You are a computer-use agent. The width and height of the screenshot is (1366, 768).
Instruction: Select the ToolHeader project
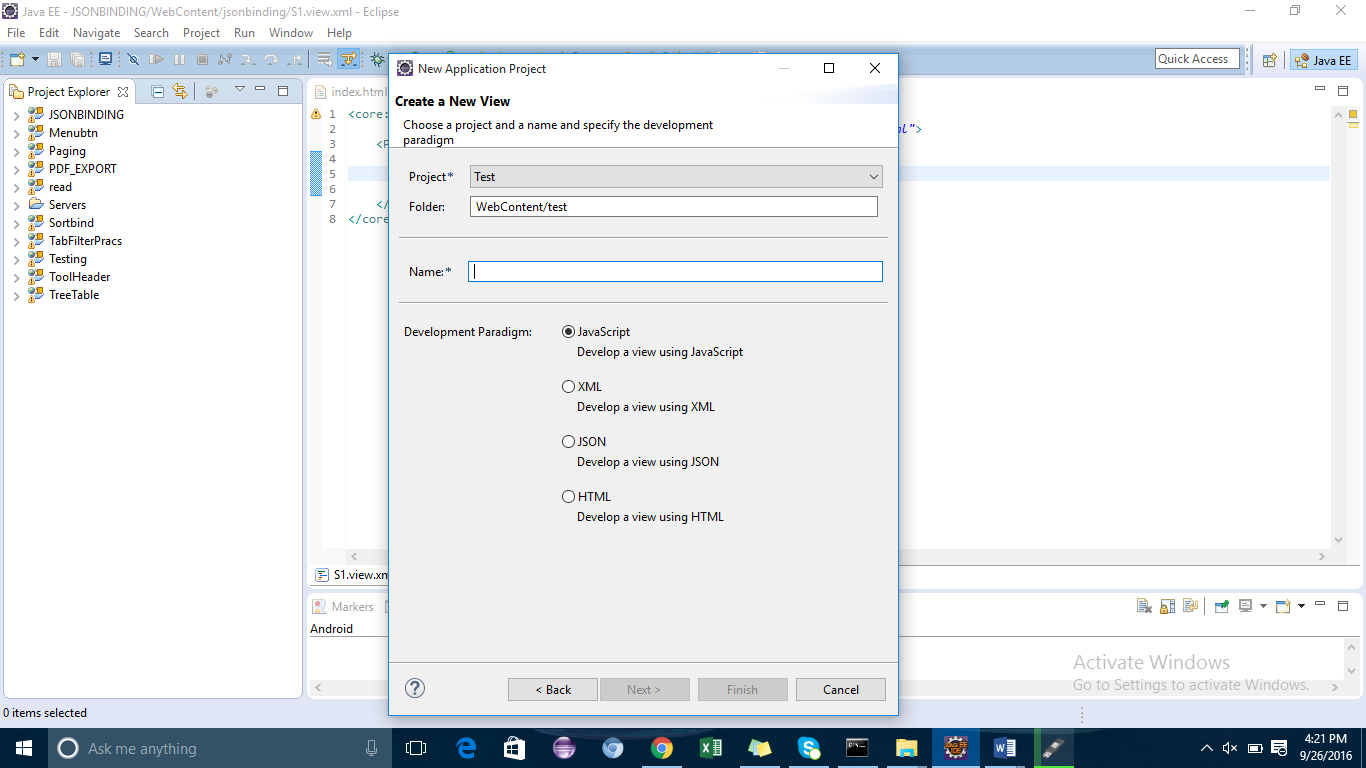pos(79,277)
